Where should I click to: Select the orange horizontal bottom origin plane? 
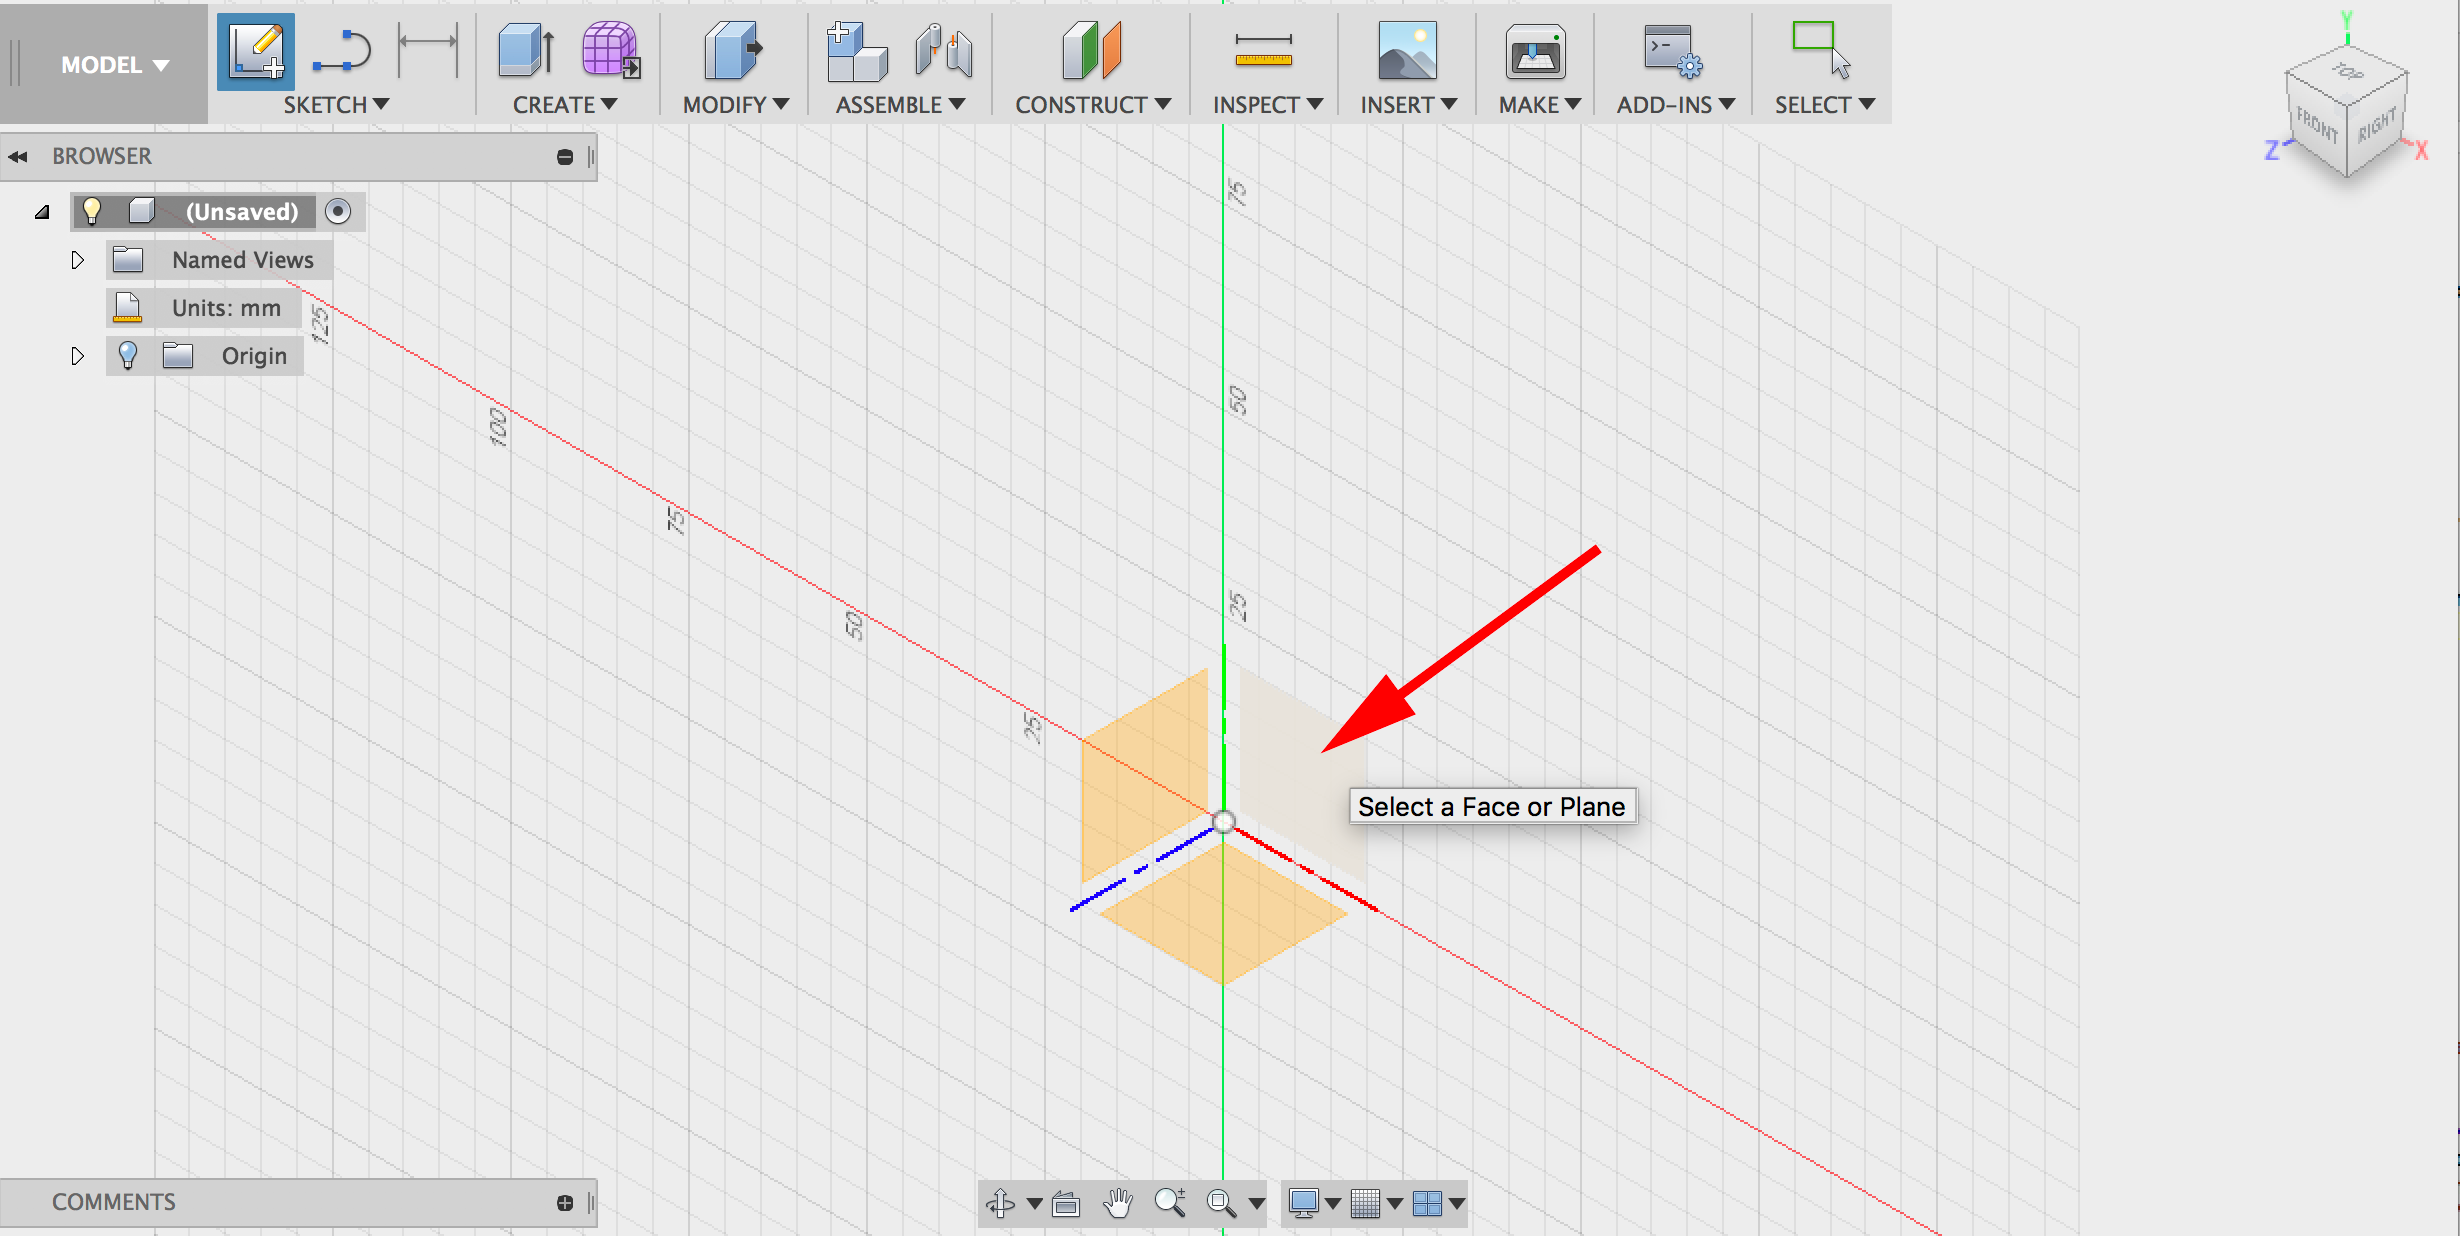(x=1222, y=912)
